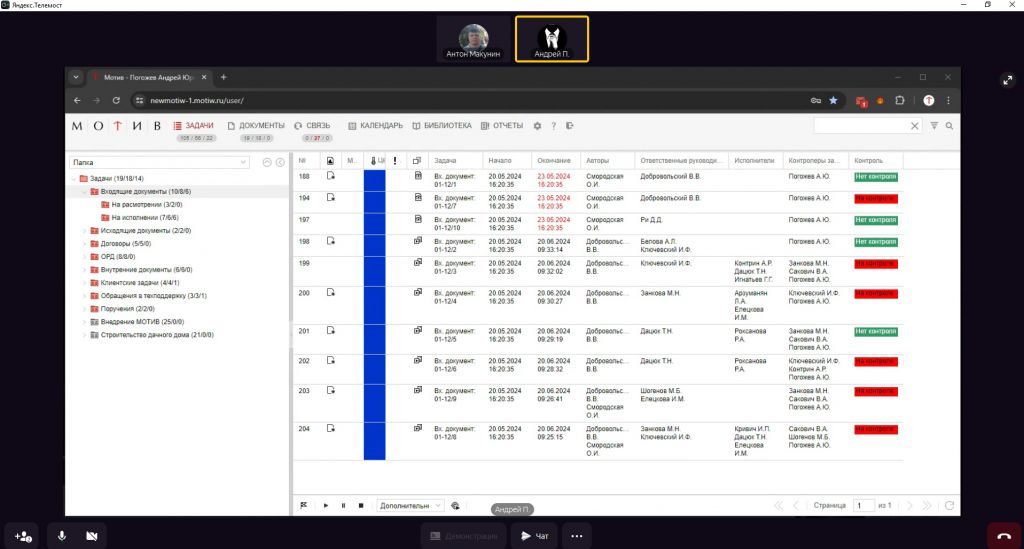Toggle camera in Telemost
The height and width of the screenshot is (549, 1024).
(92, 536)
